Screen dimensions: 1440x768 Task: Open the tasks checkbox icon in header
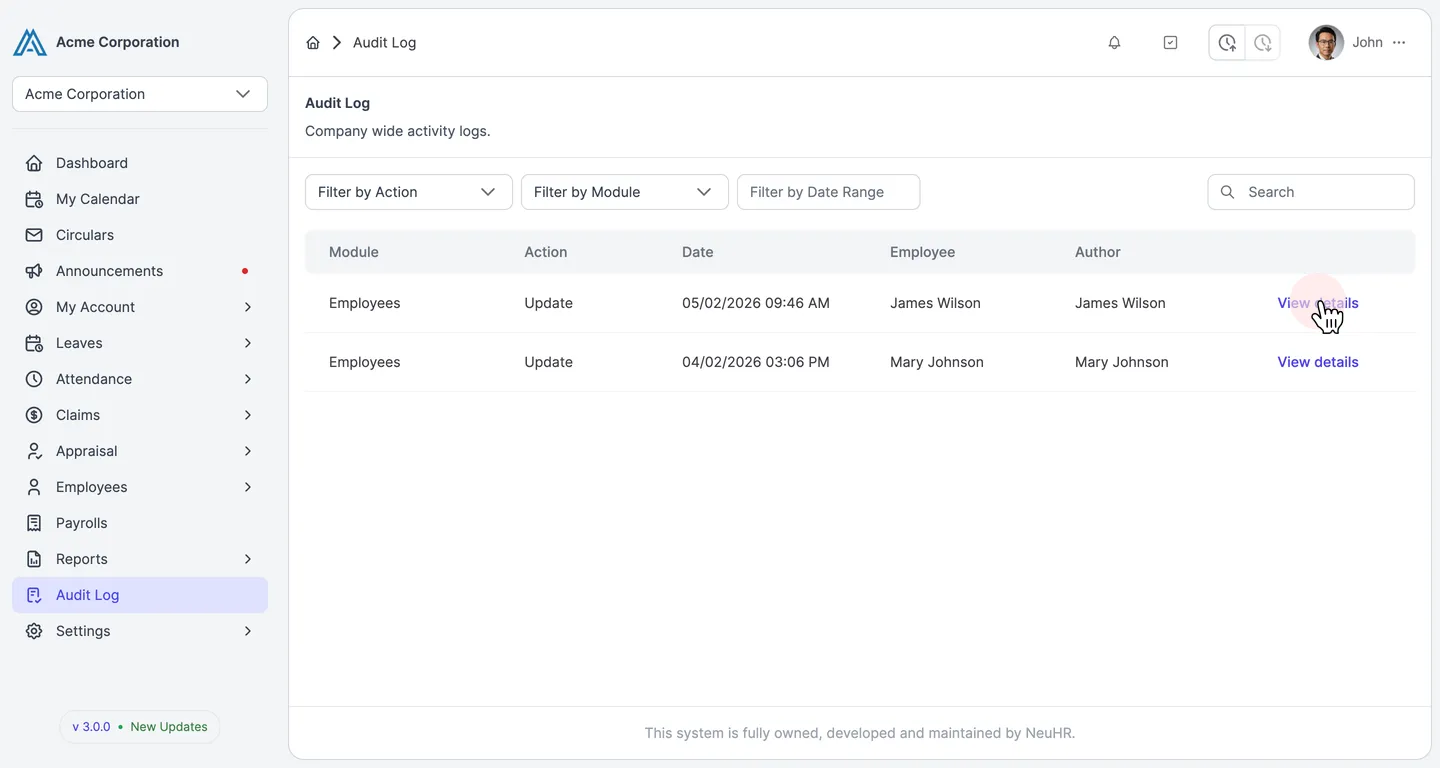(x=1170, y=43)
